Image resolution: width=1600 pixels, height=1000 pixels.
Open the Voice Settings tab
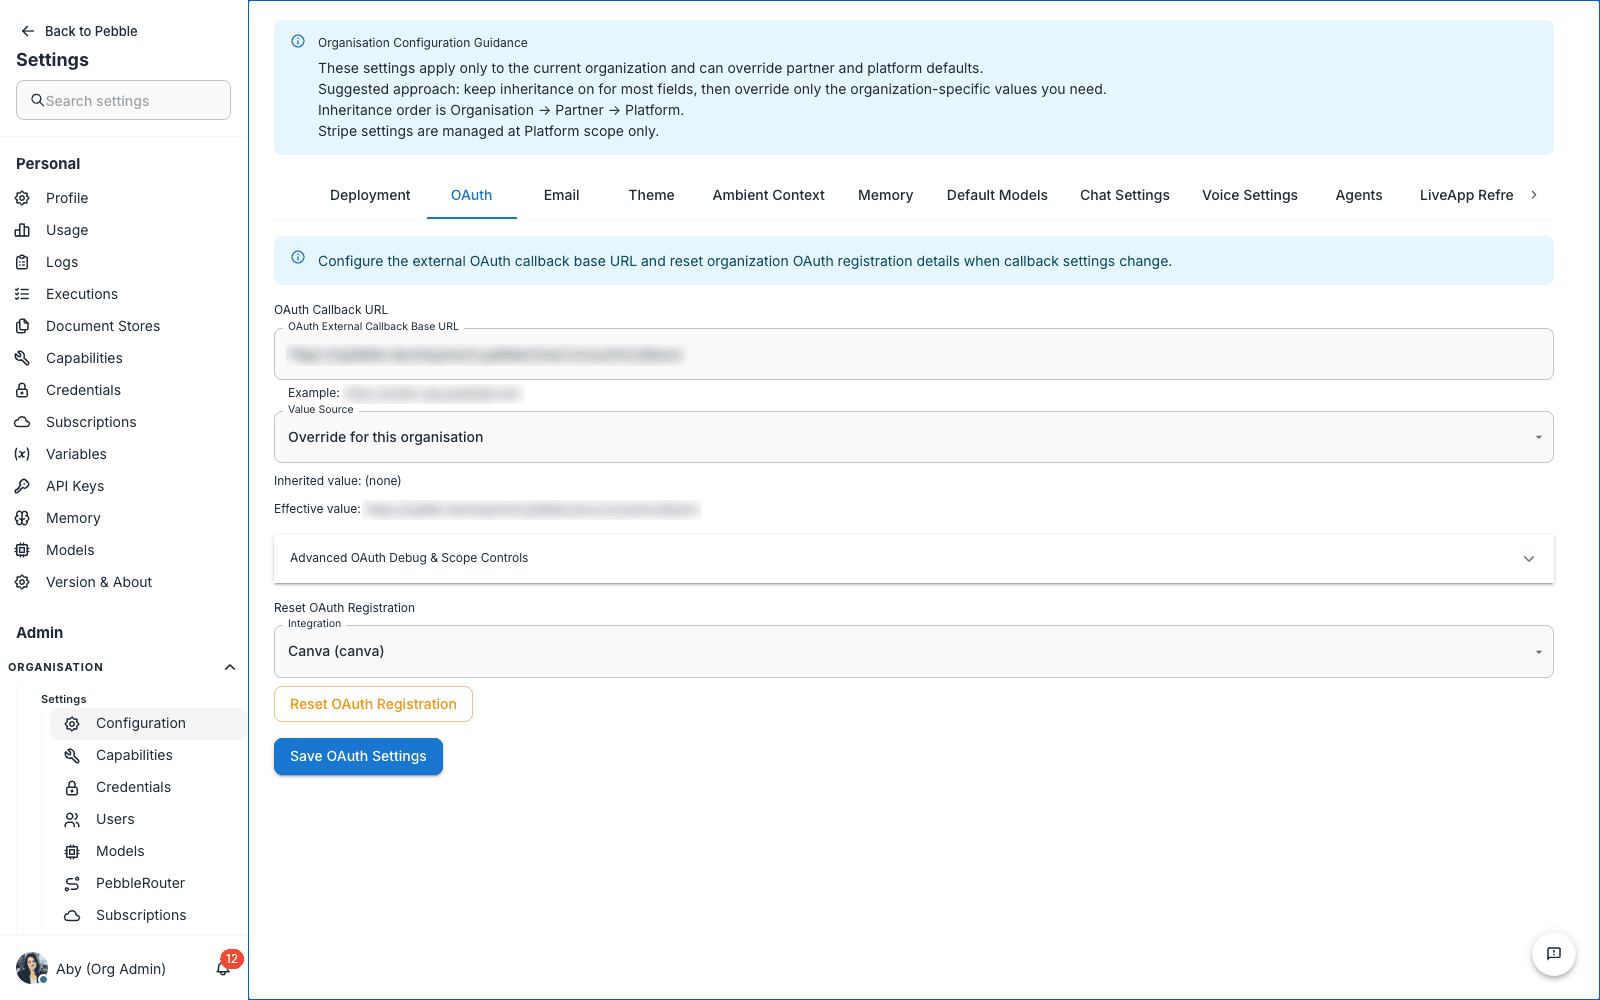coord(1250,195)
